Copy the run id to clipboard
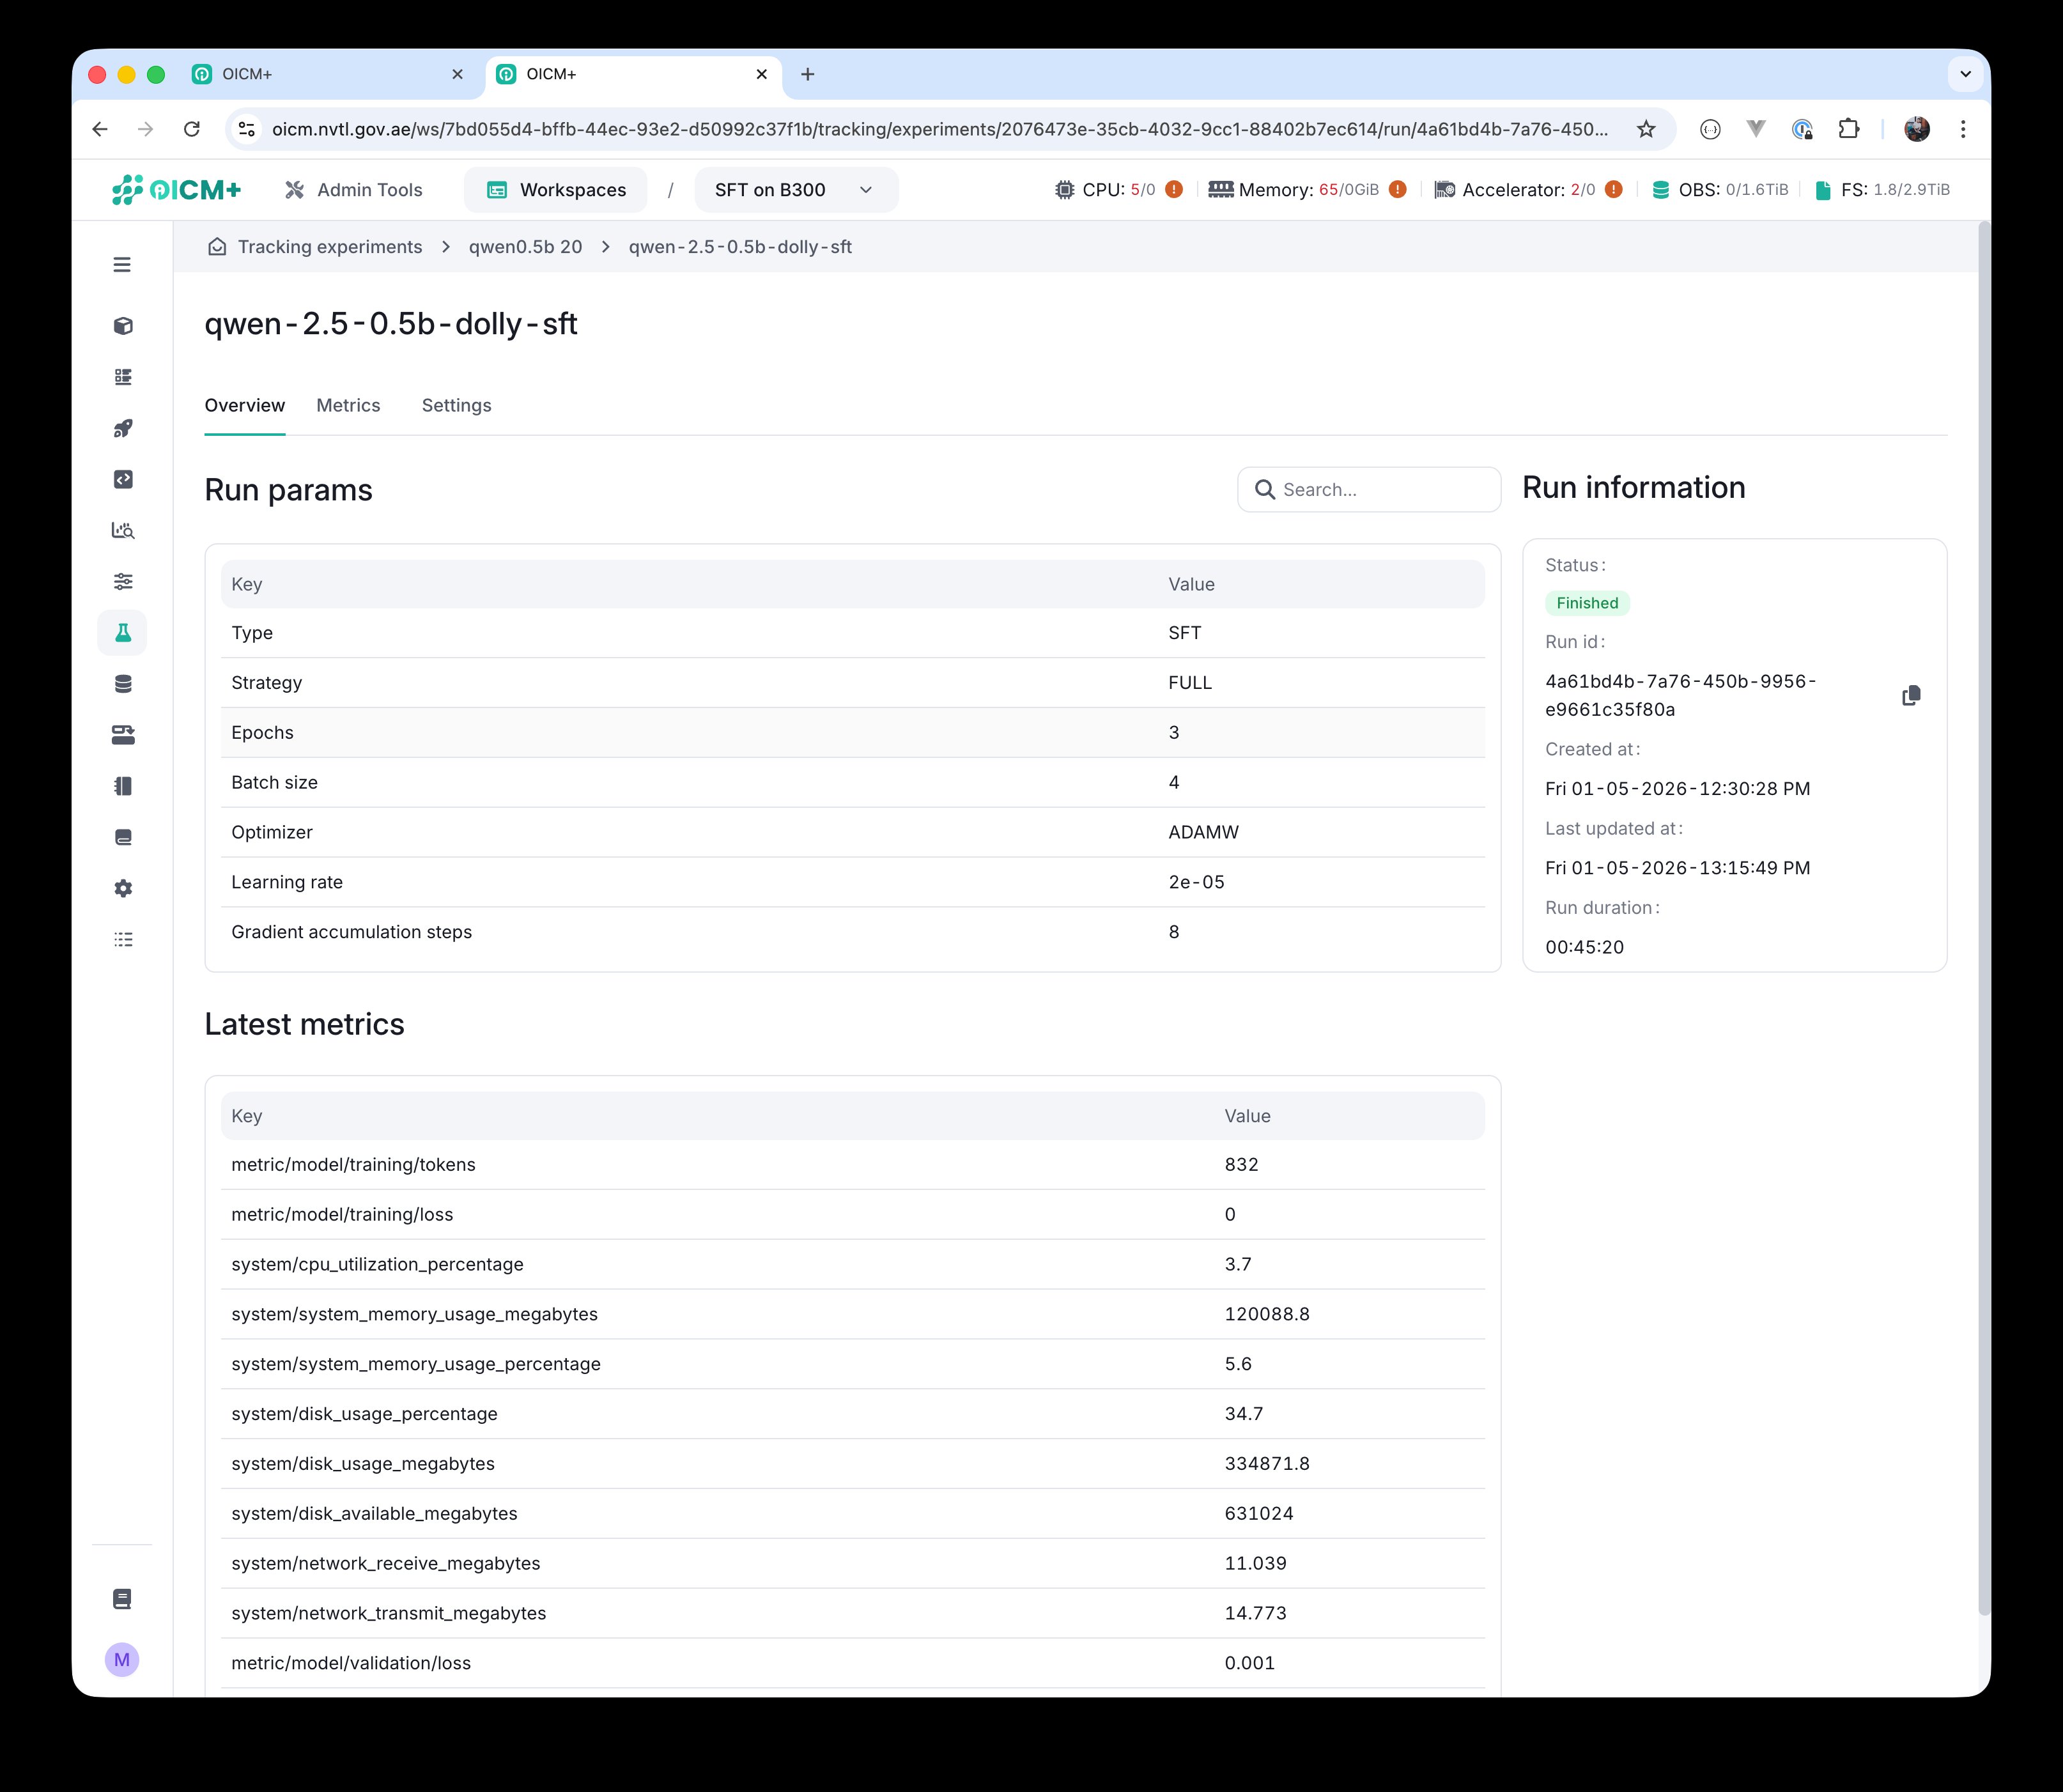Image resolution: width=2063 pixels, height=1792 pixels. pyautogui.click(x=1911, y=695)
